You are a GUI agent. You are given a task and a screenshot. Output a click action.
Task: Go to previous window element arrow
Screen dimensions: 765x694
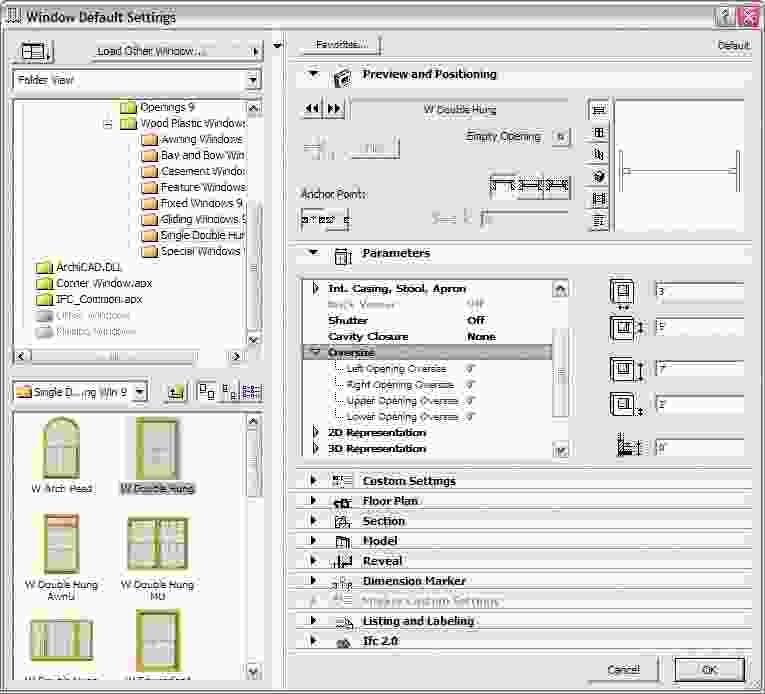pos(312,108)
